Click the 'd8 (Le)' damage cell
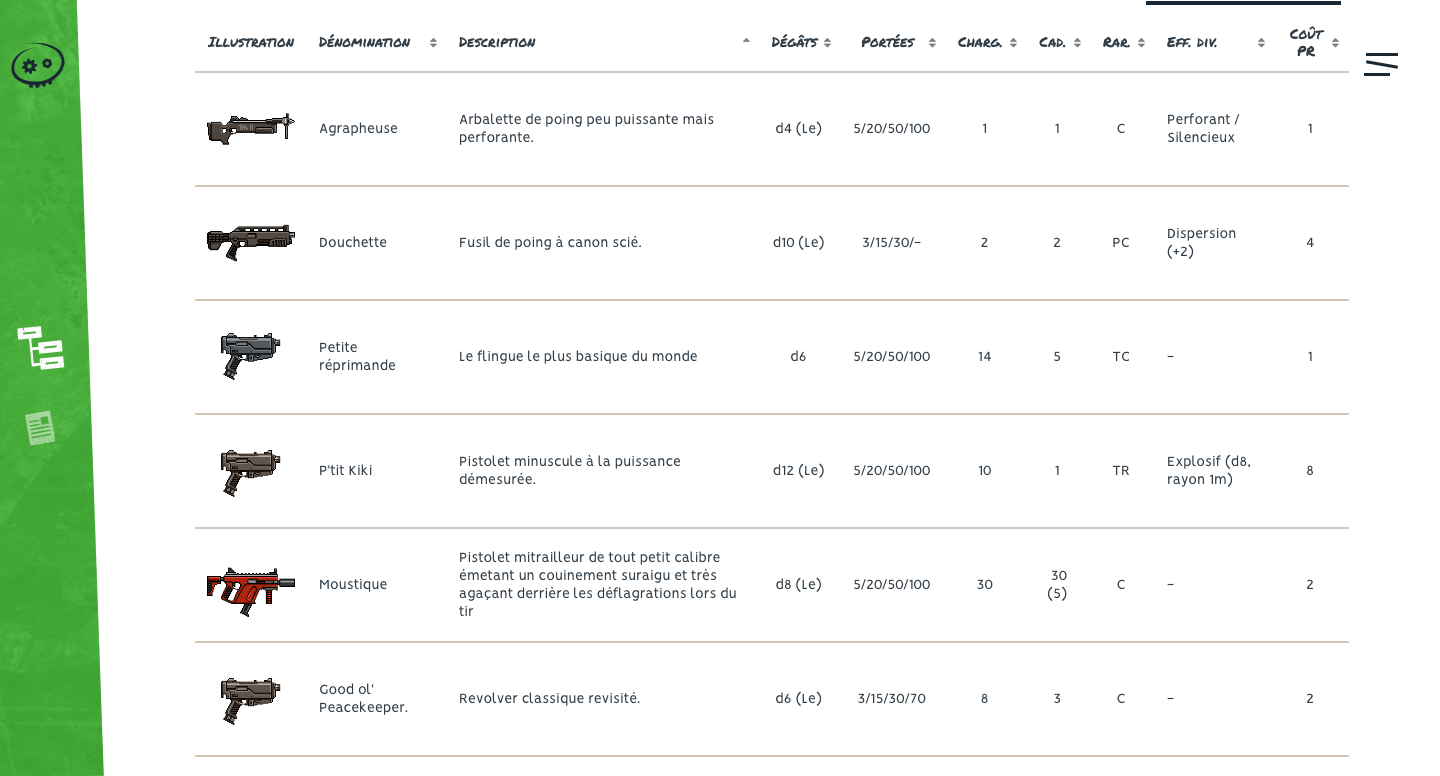This screenshot has height=776, width=1440. coord(798,585)
